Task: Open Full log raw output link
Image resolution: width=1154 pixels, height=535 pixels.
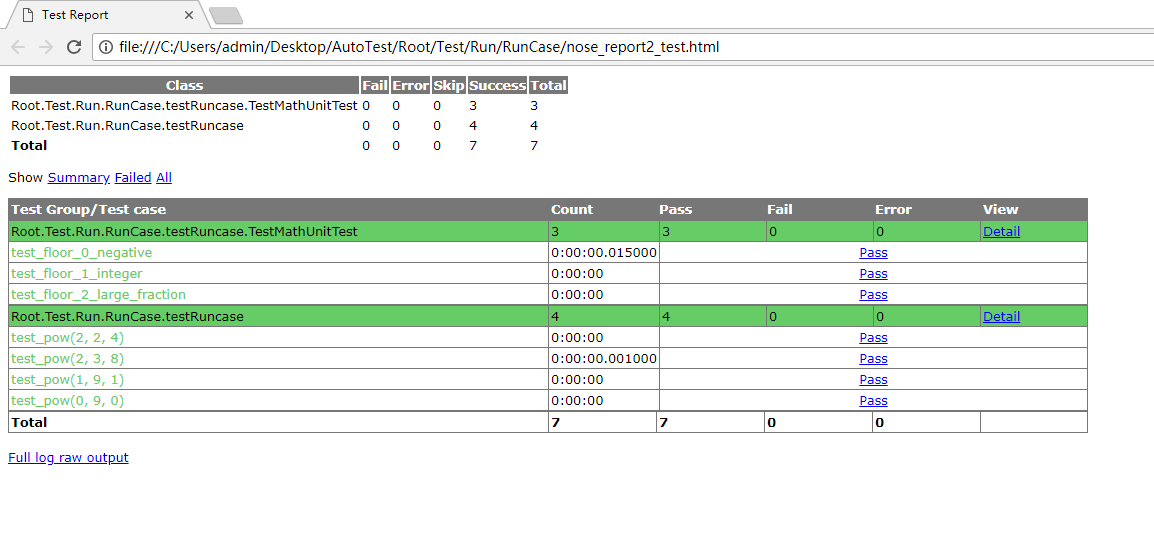Action: [x=68, y=458]
